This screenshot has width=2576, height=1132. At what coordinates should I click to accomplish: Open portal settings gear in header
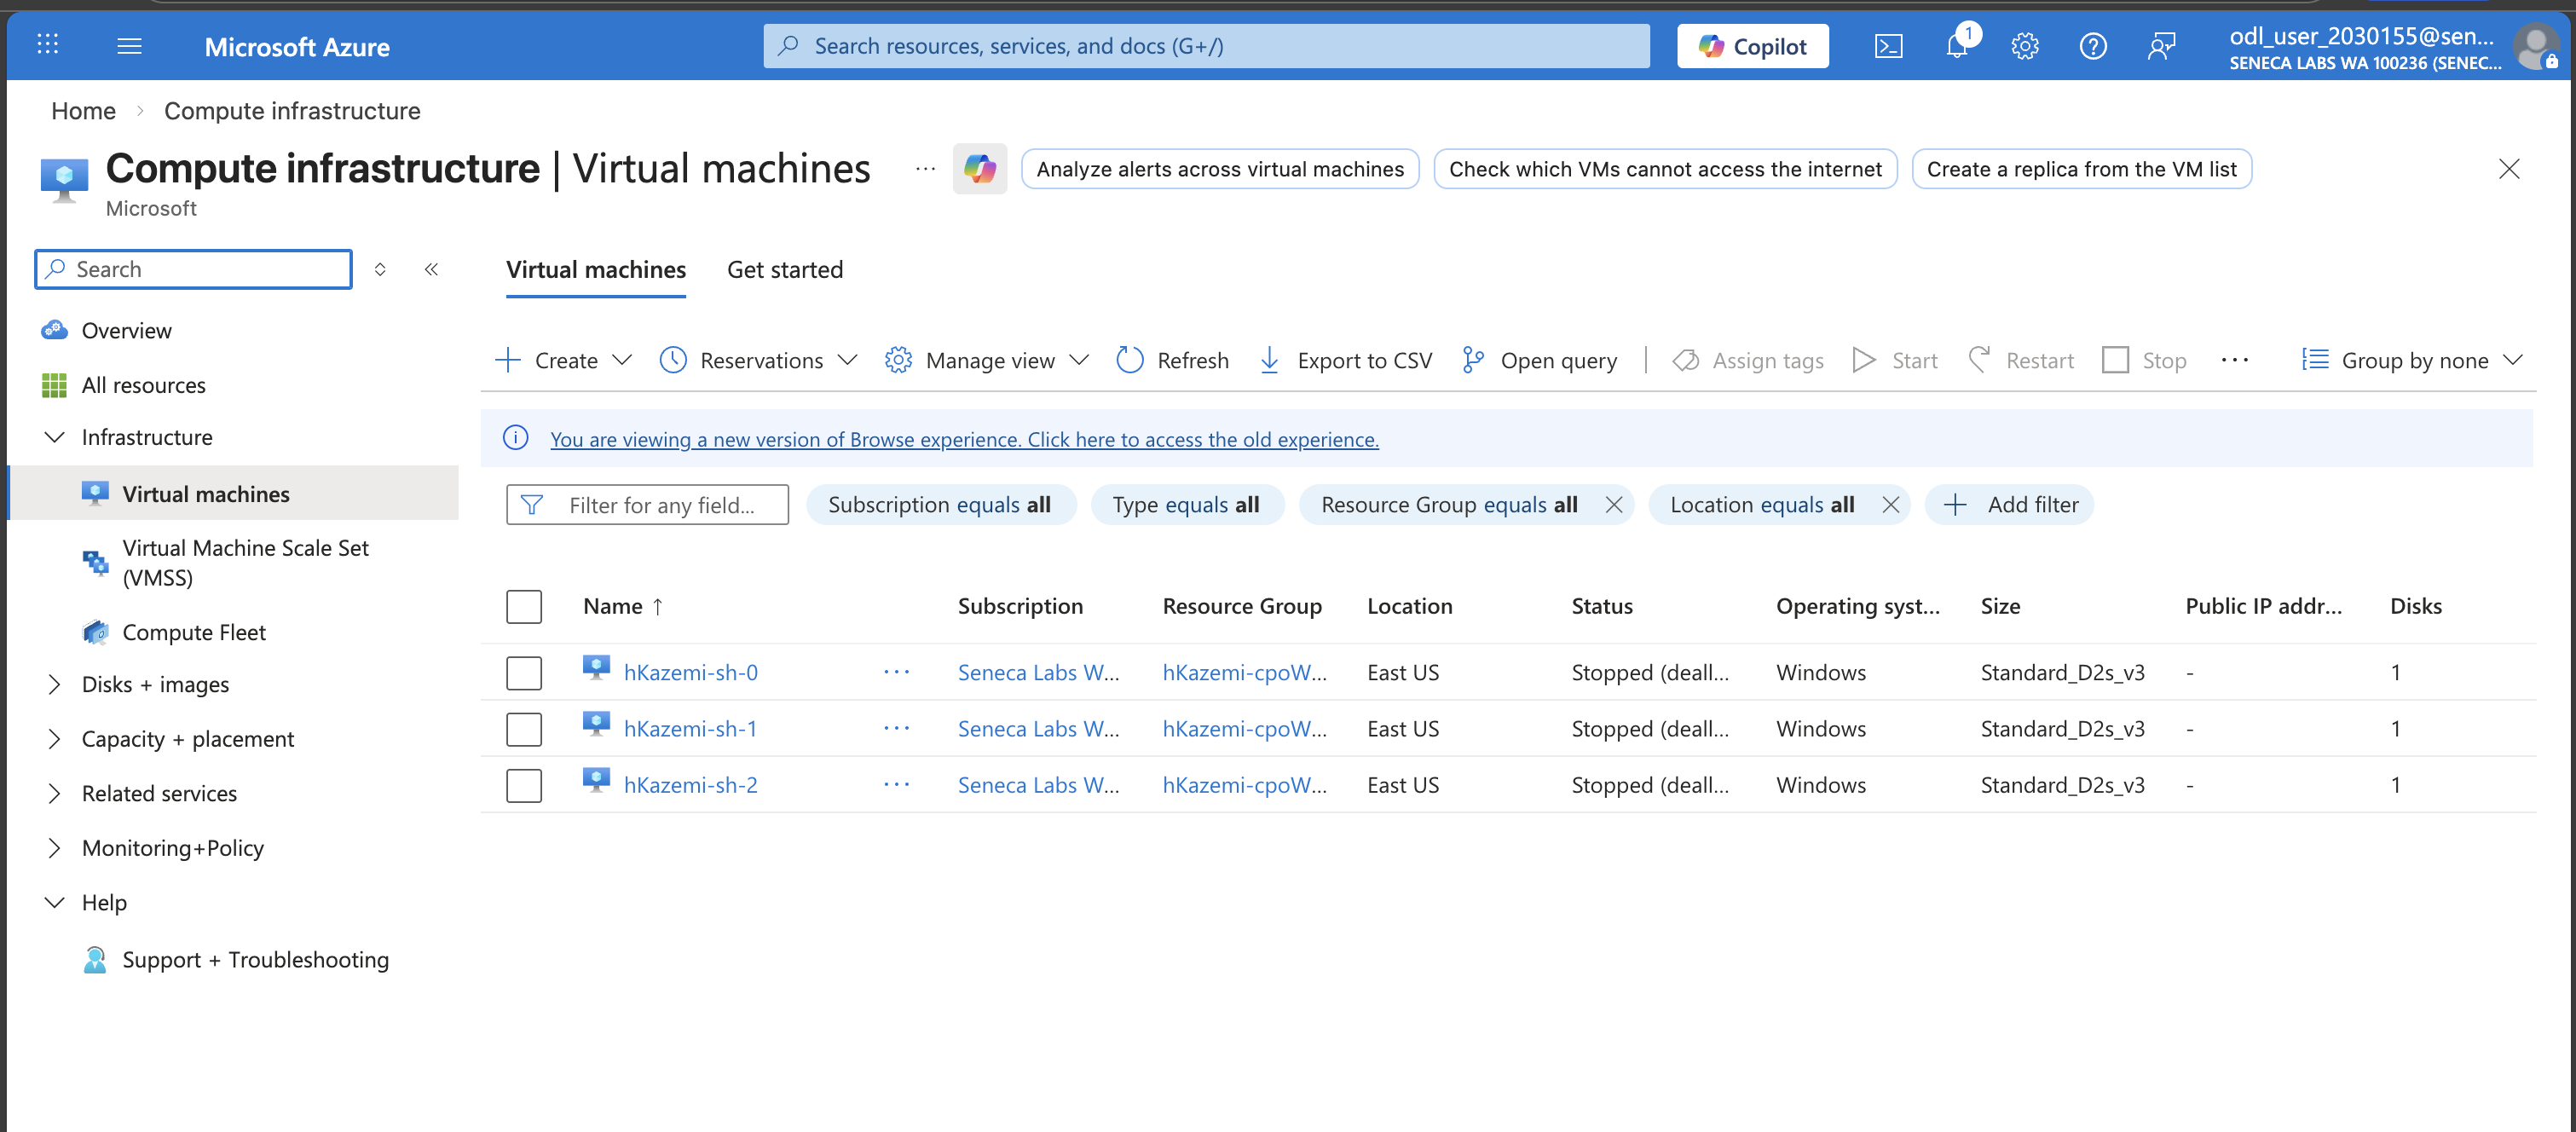(2025, 46)
